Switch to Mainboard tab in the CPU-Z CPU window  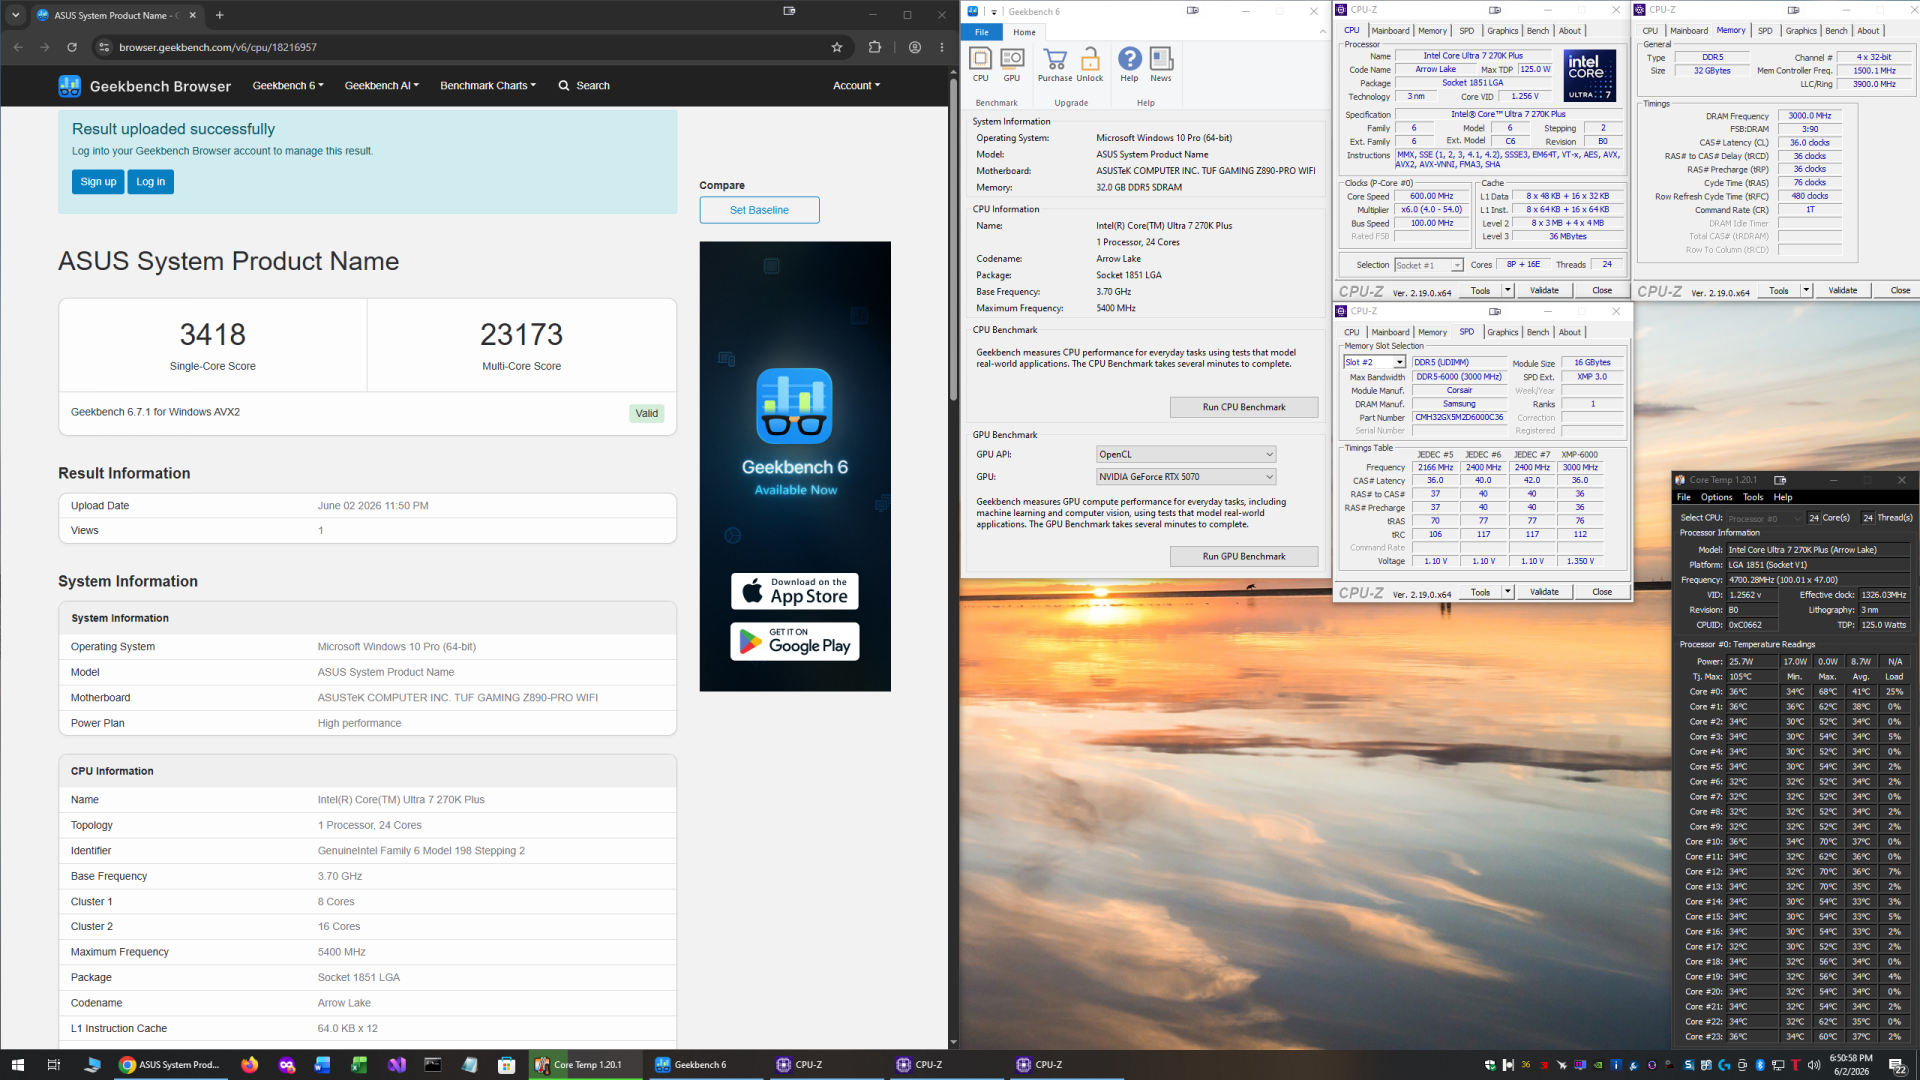[x=1390, y=31]
